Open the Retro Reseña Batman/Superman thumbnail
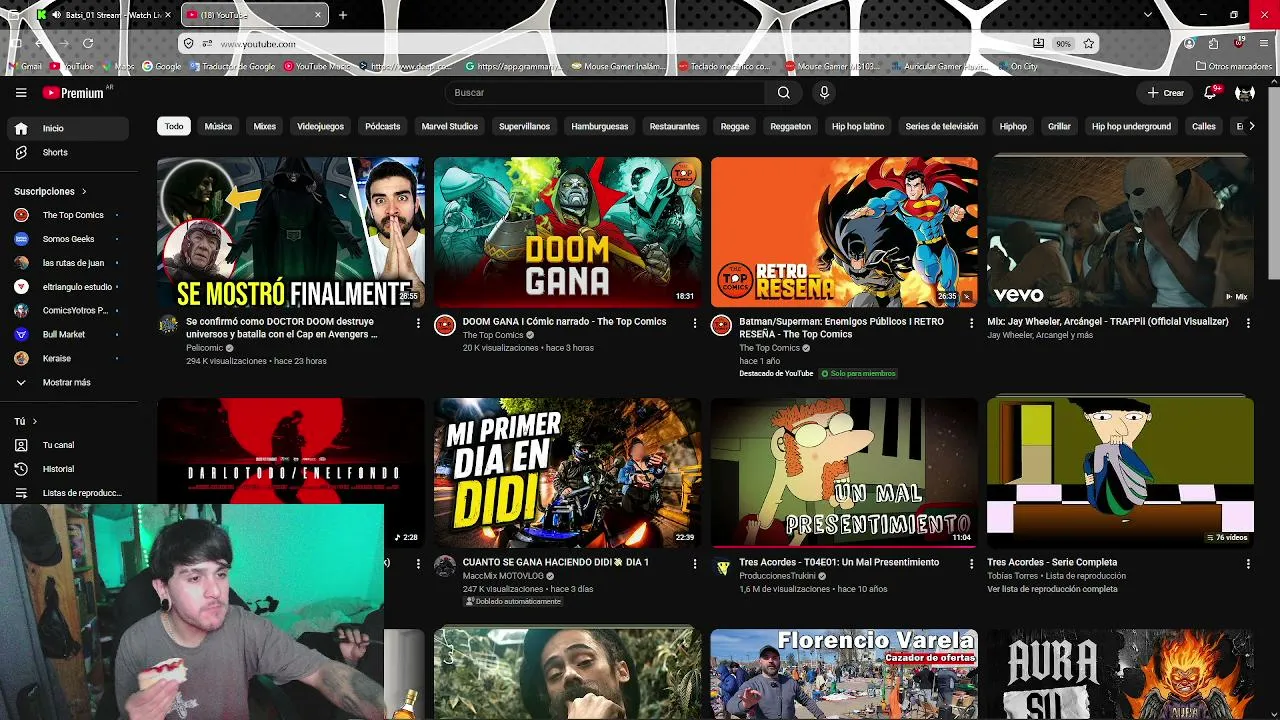The width and height of the screenshot is (1280, 720). [844, 232]
